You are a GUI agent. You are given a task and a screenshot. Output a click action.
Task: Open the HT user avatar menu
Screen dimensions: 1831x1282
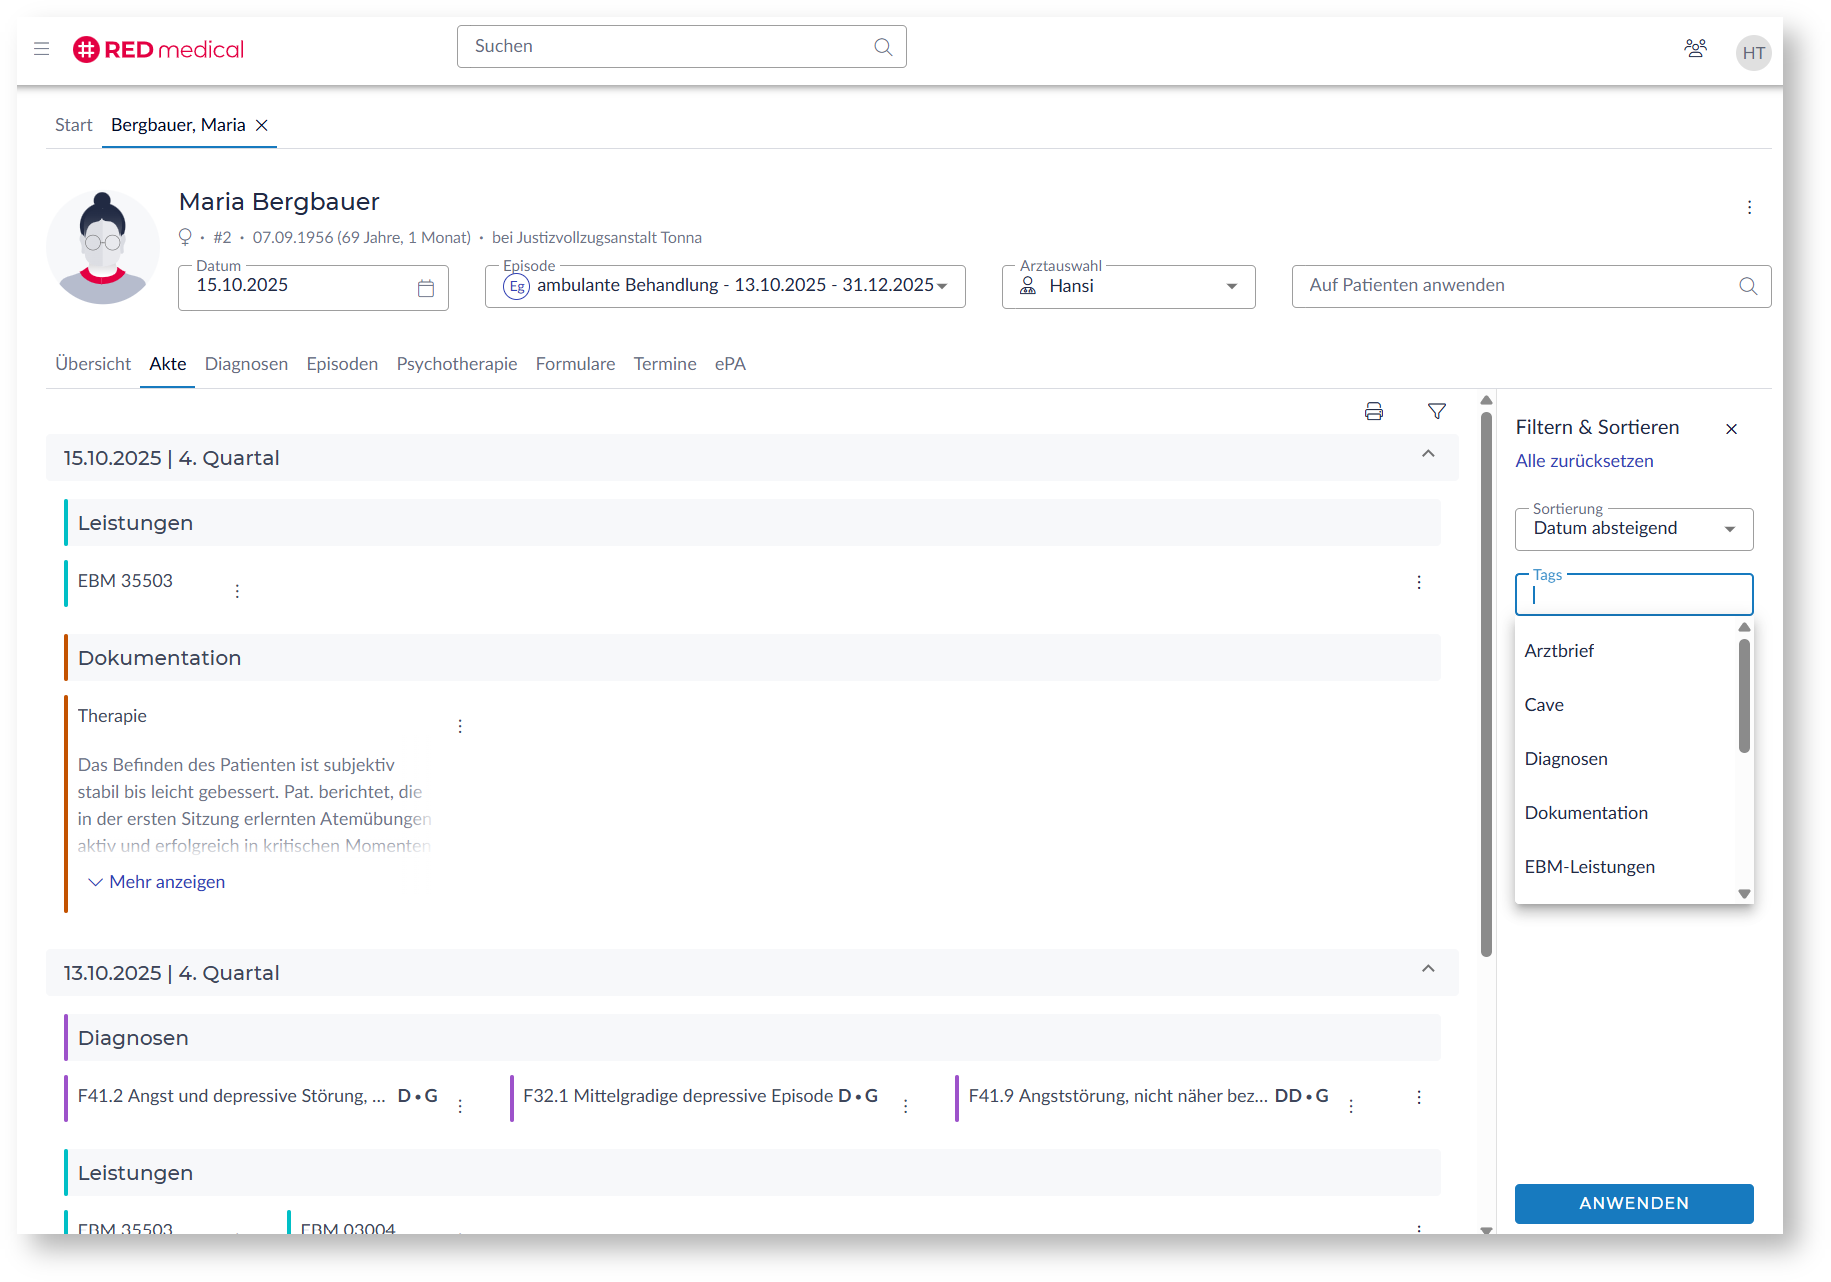coord(1753,53)
